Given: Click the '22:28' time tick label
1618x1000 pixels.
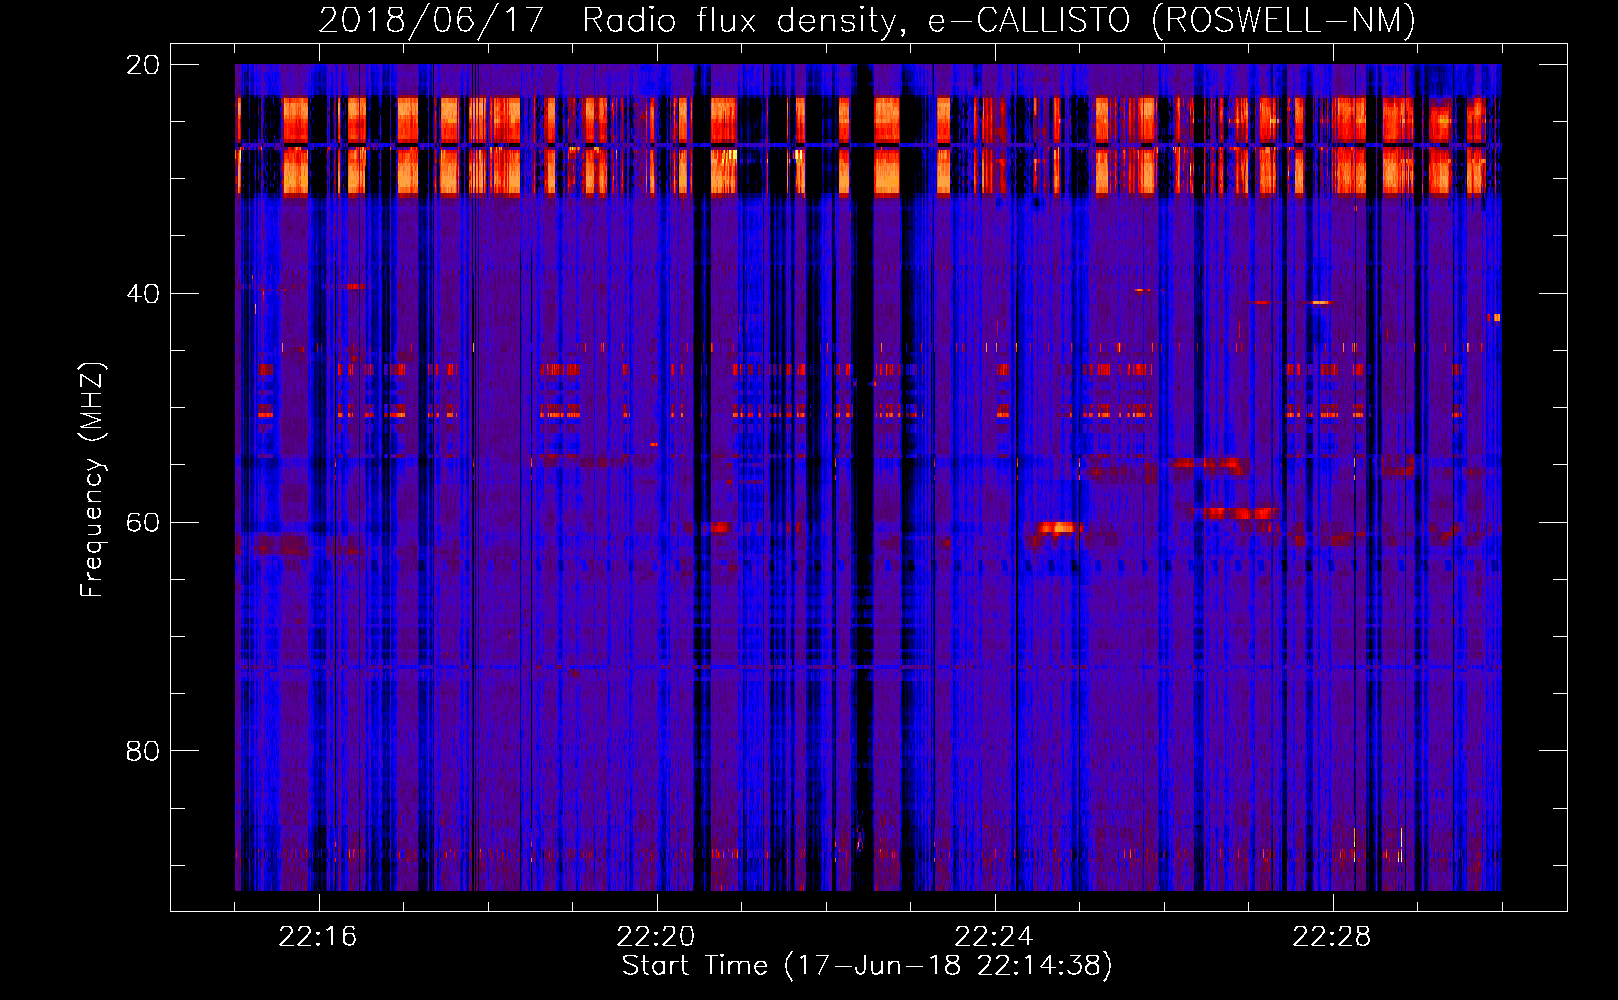Looking at the screenshot, I should coord(1332,937).
